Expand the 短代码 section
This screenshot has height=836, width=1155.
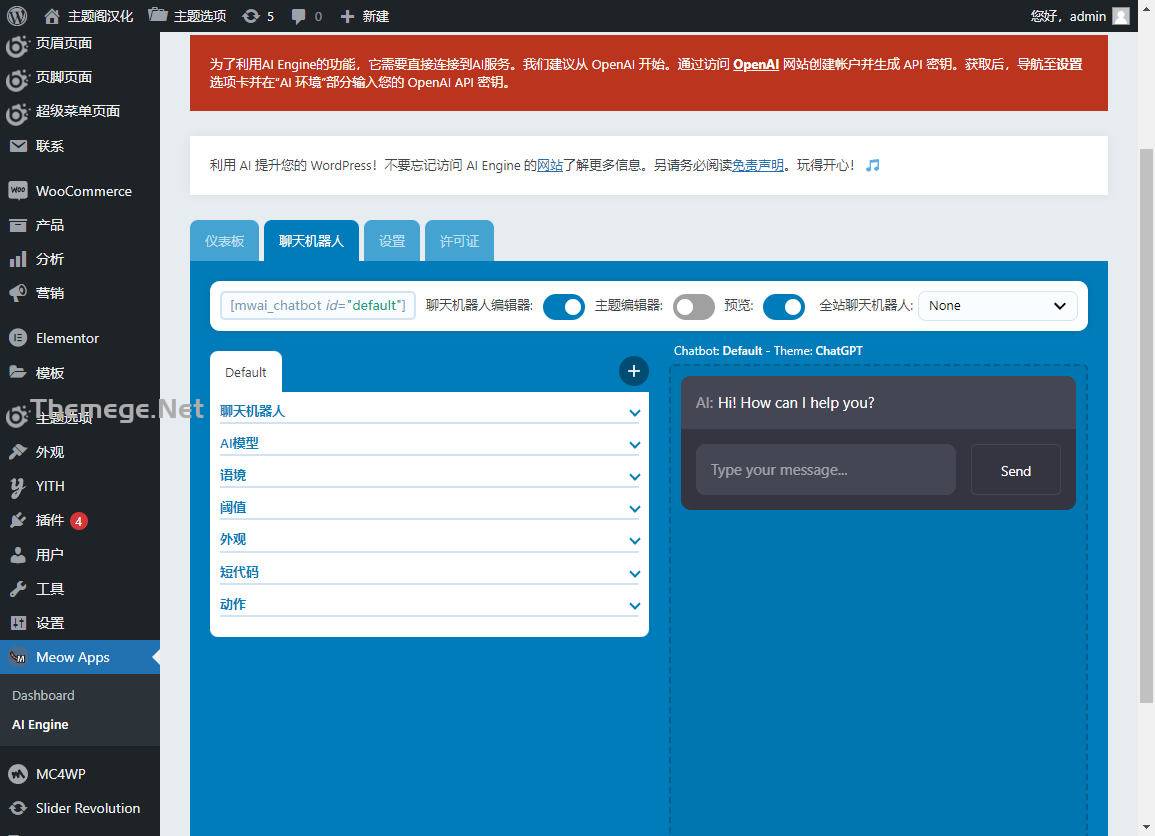click(429, 572)
